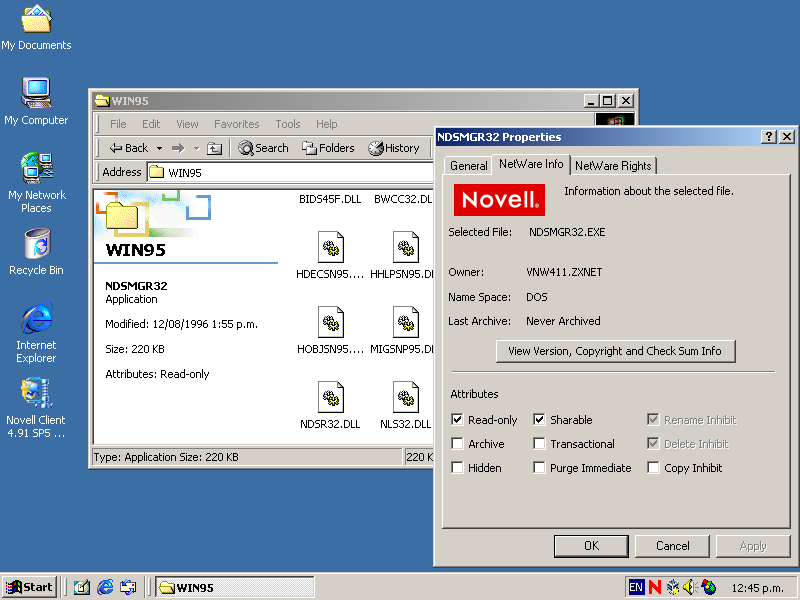The width and height of the screenshot is (800, 600).
Task: Open the volume speaker tray icon
Action: coord(690,587)
